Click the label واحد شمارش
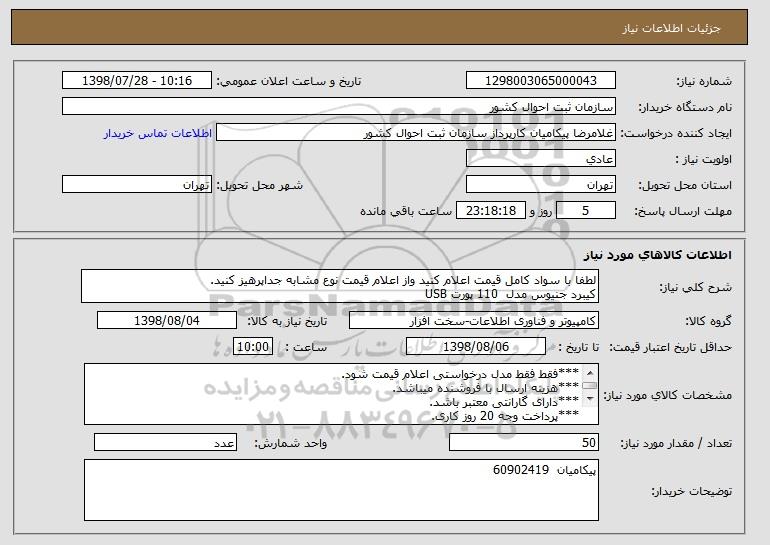770x545 pixels. point(291,443)
